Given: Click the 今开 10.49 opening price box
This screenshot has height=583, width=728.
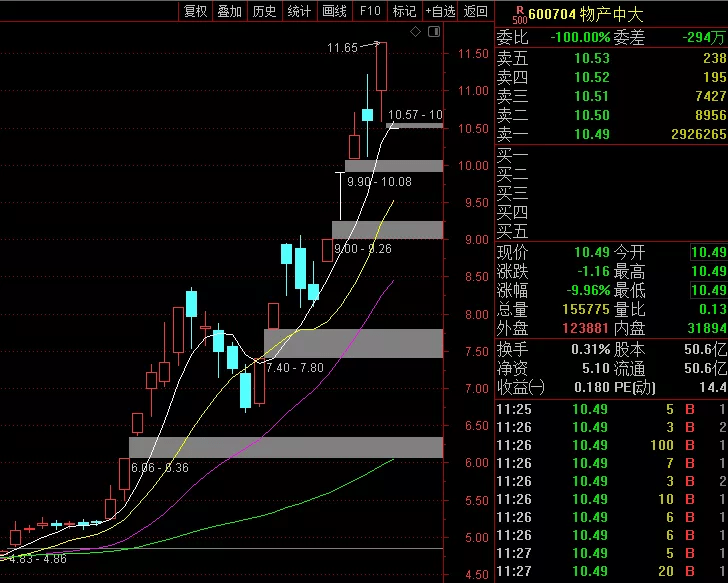Looking at the screenshot, I should pyautogui.click(x=708, y=253).
